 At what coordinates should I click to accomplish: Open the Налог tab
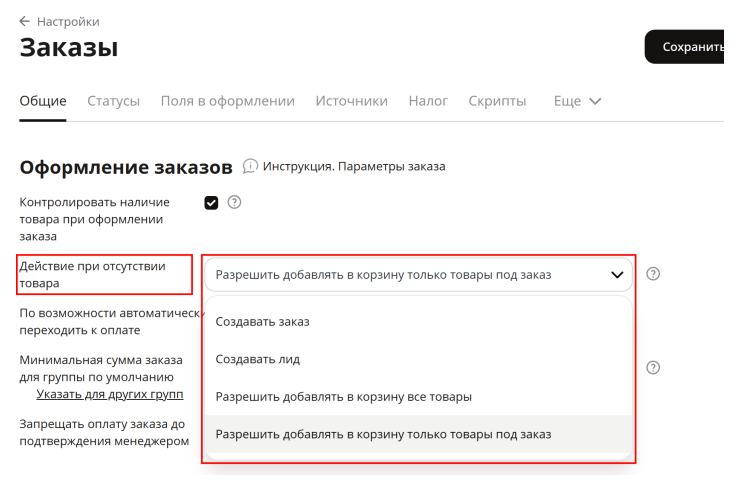pos(428,101)
